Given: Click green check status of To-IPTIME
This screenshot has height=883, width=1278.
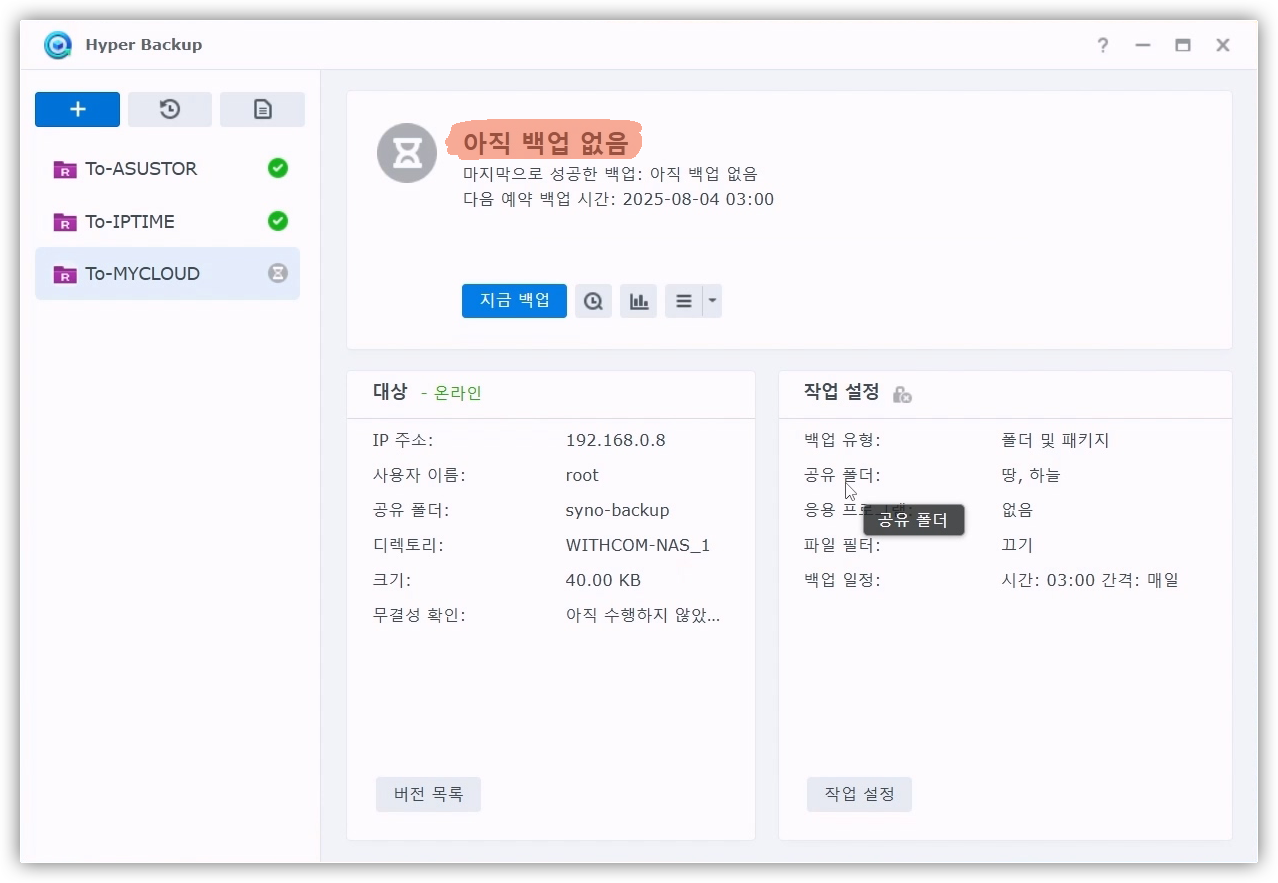Looking at the screenshot, I should point(278,221).
